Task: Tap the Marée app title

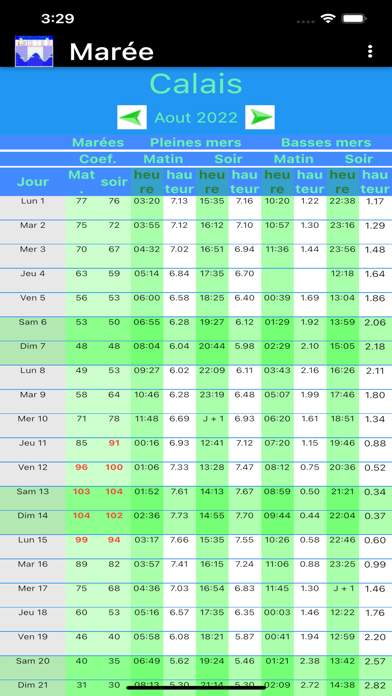Action: coord(111,52)
